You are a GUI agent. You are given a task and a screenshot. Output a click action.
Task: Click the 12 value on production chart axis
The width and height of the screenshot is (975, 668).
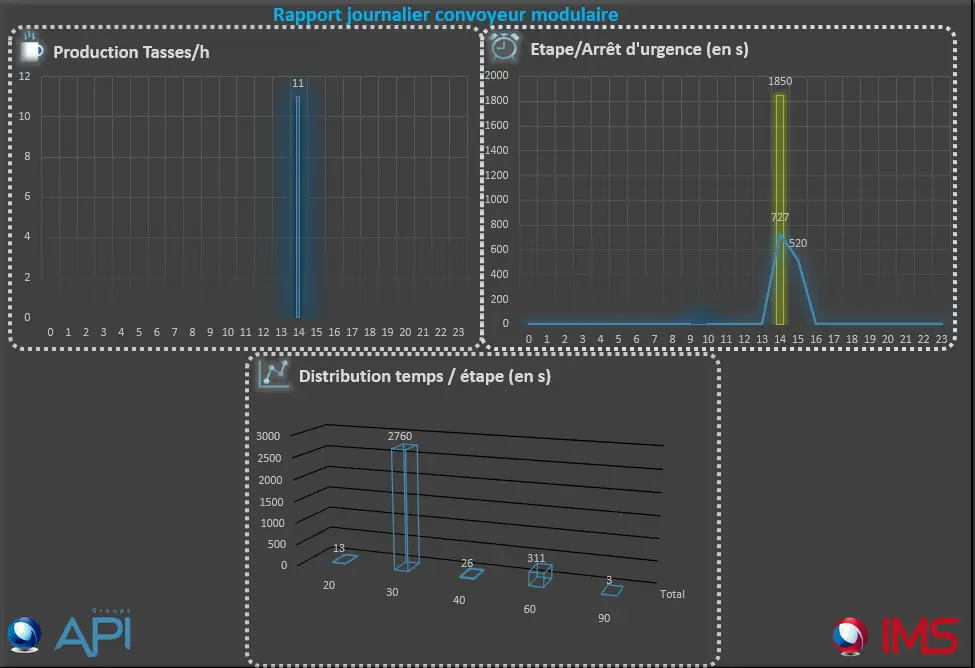(24, 77)
